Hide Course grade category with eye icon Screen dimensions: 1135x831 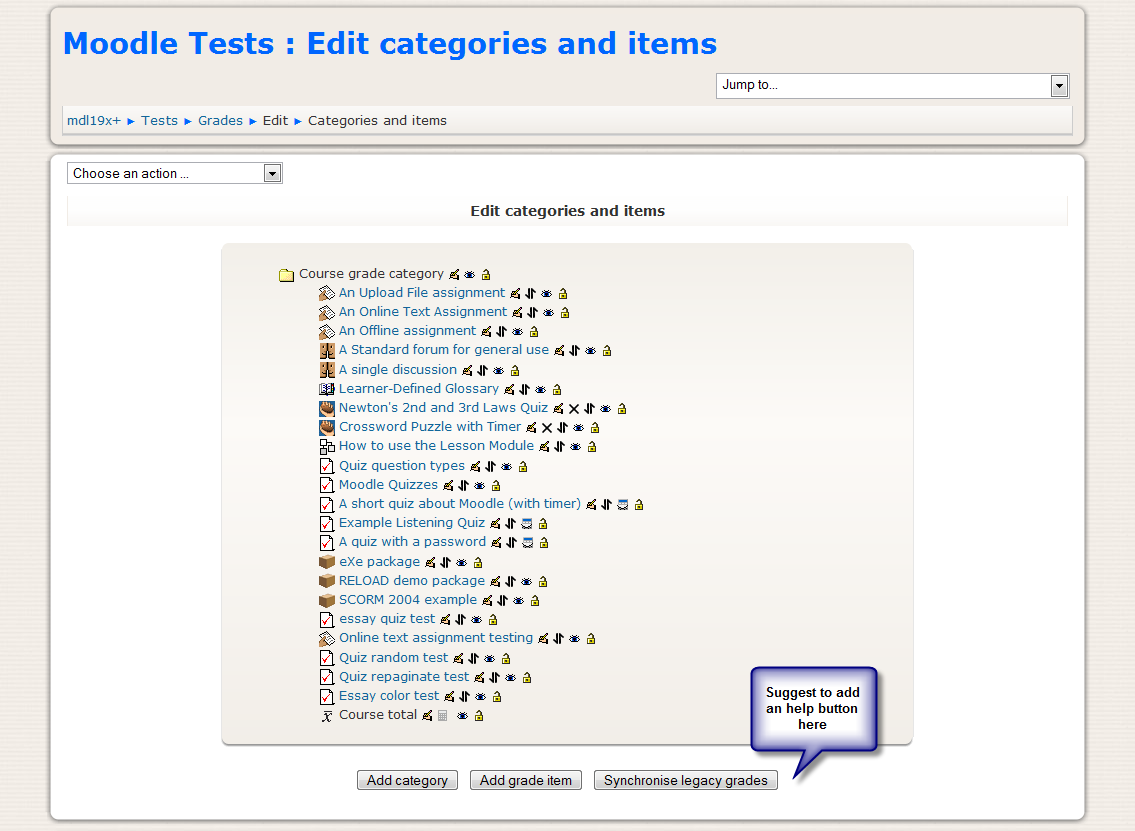click(x=470, y=274)
